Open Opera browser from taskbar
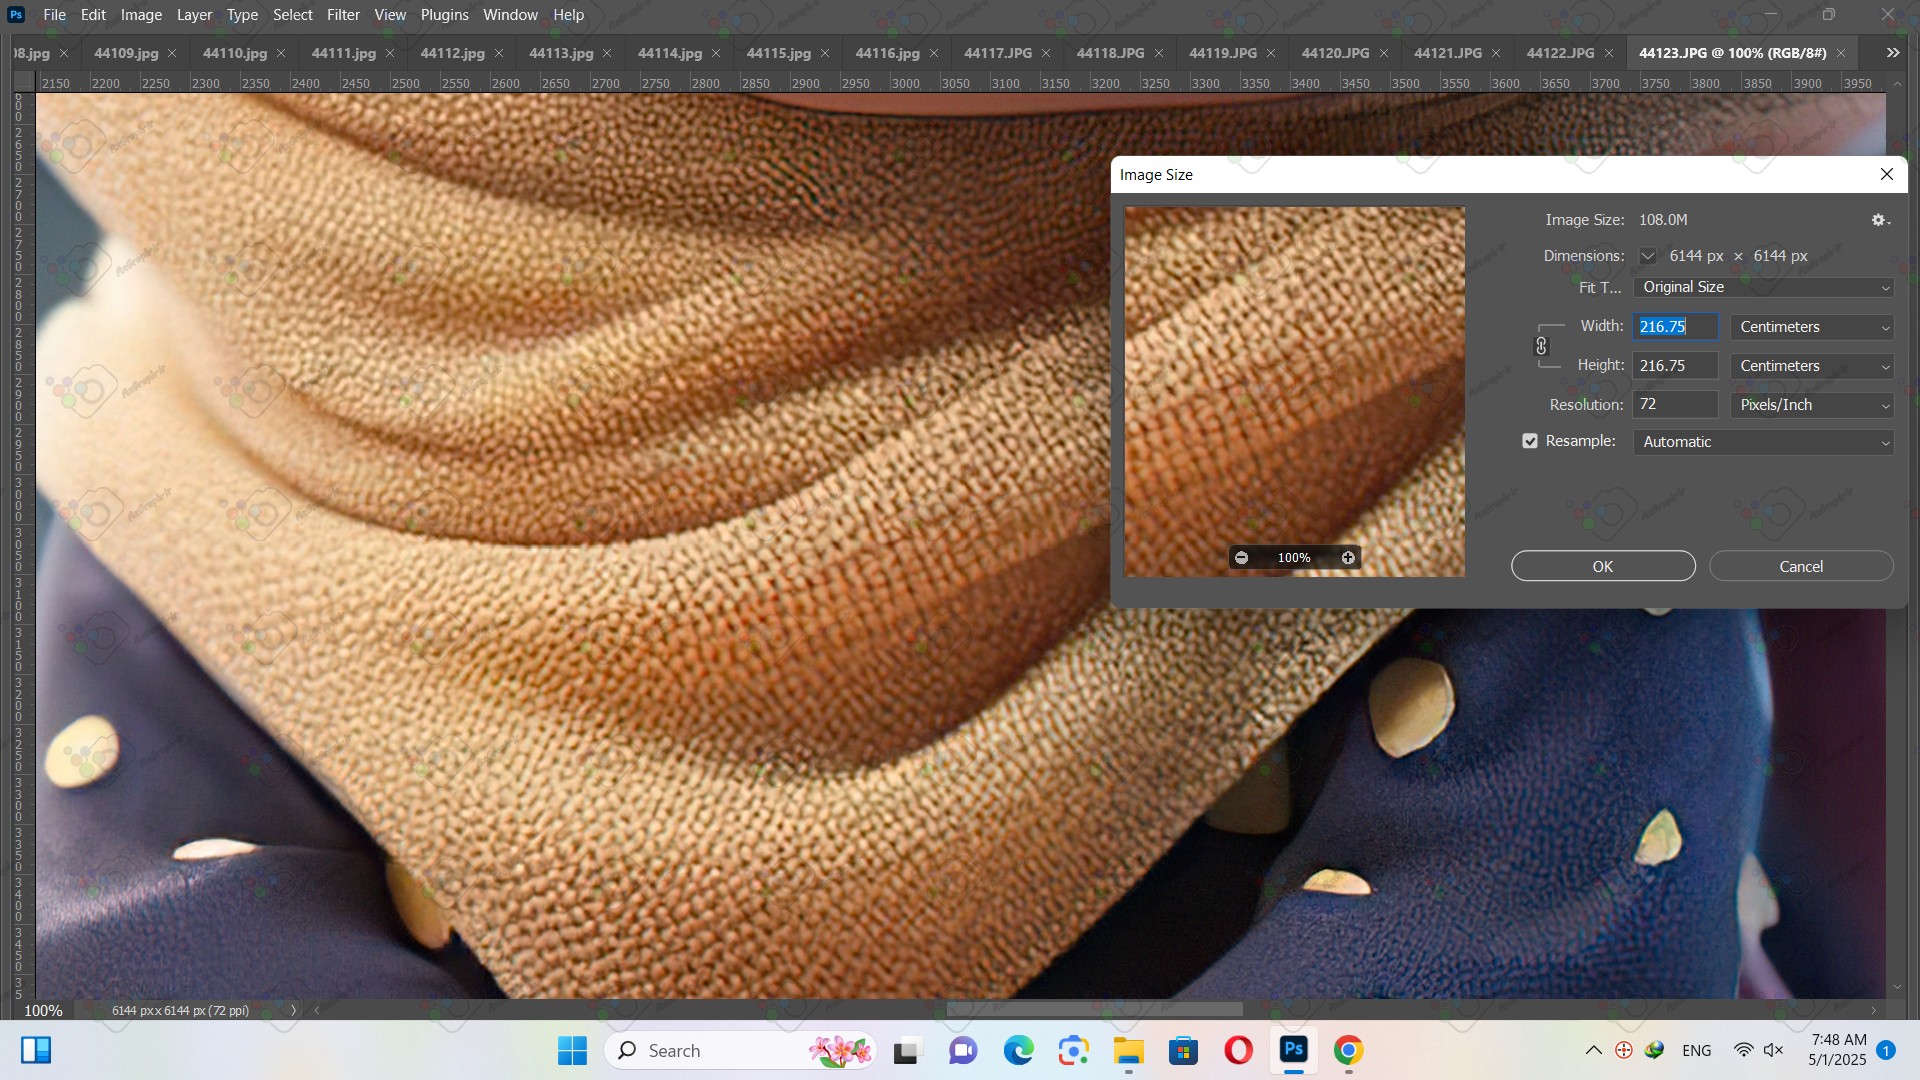 tap(1238, 1050)
